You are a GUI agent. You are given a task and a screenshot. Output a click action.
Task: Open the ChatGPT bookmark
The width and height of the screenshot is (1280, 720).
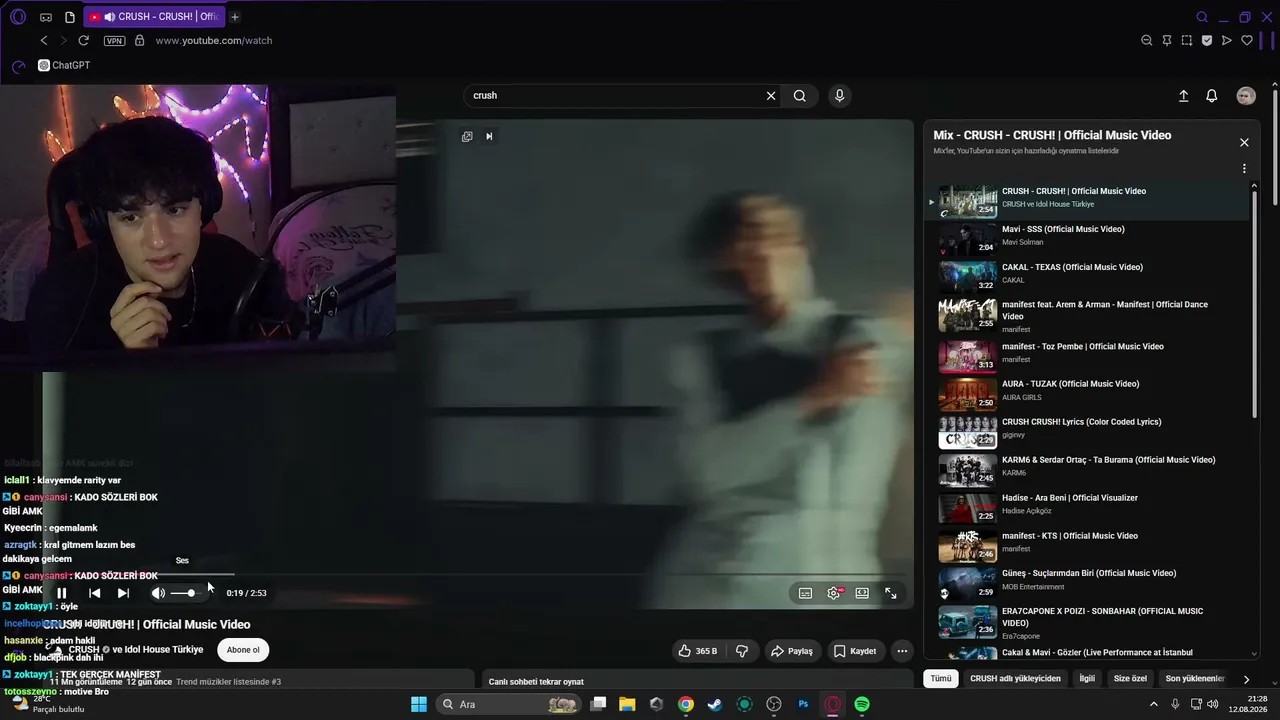tap(64, 65)
